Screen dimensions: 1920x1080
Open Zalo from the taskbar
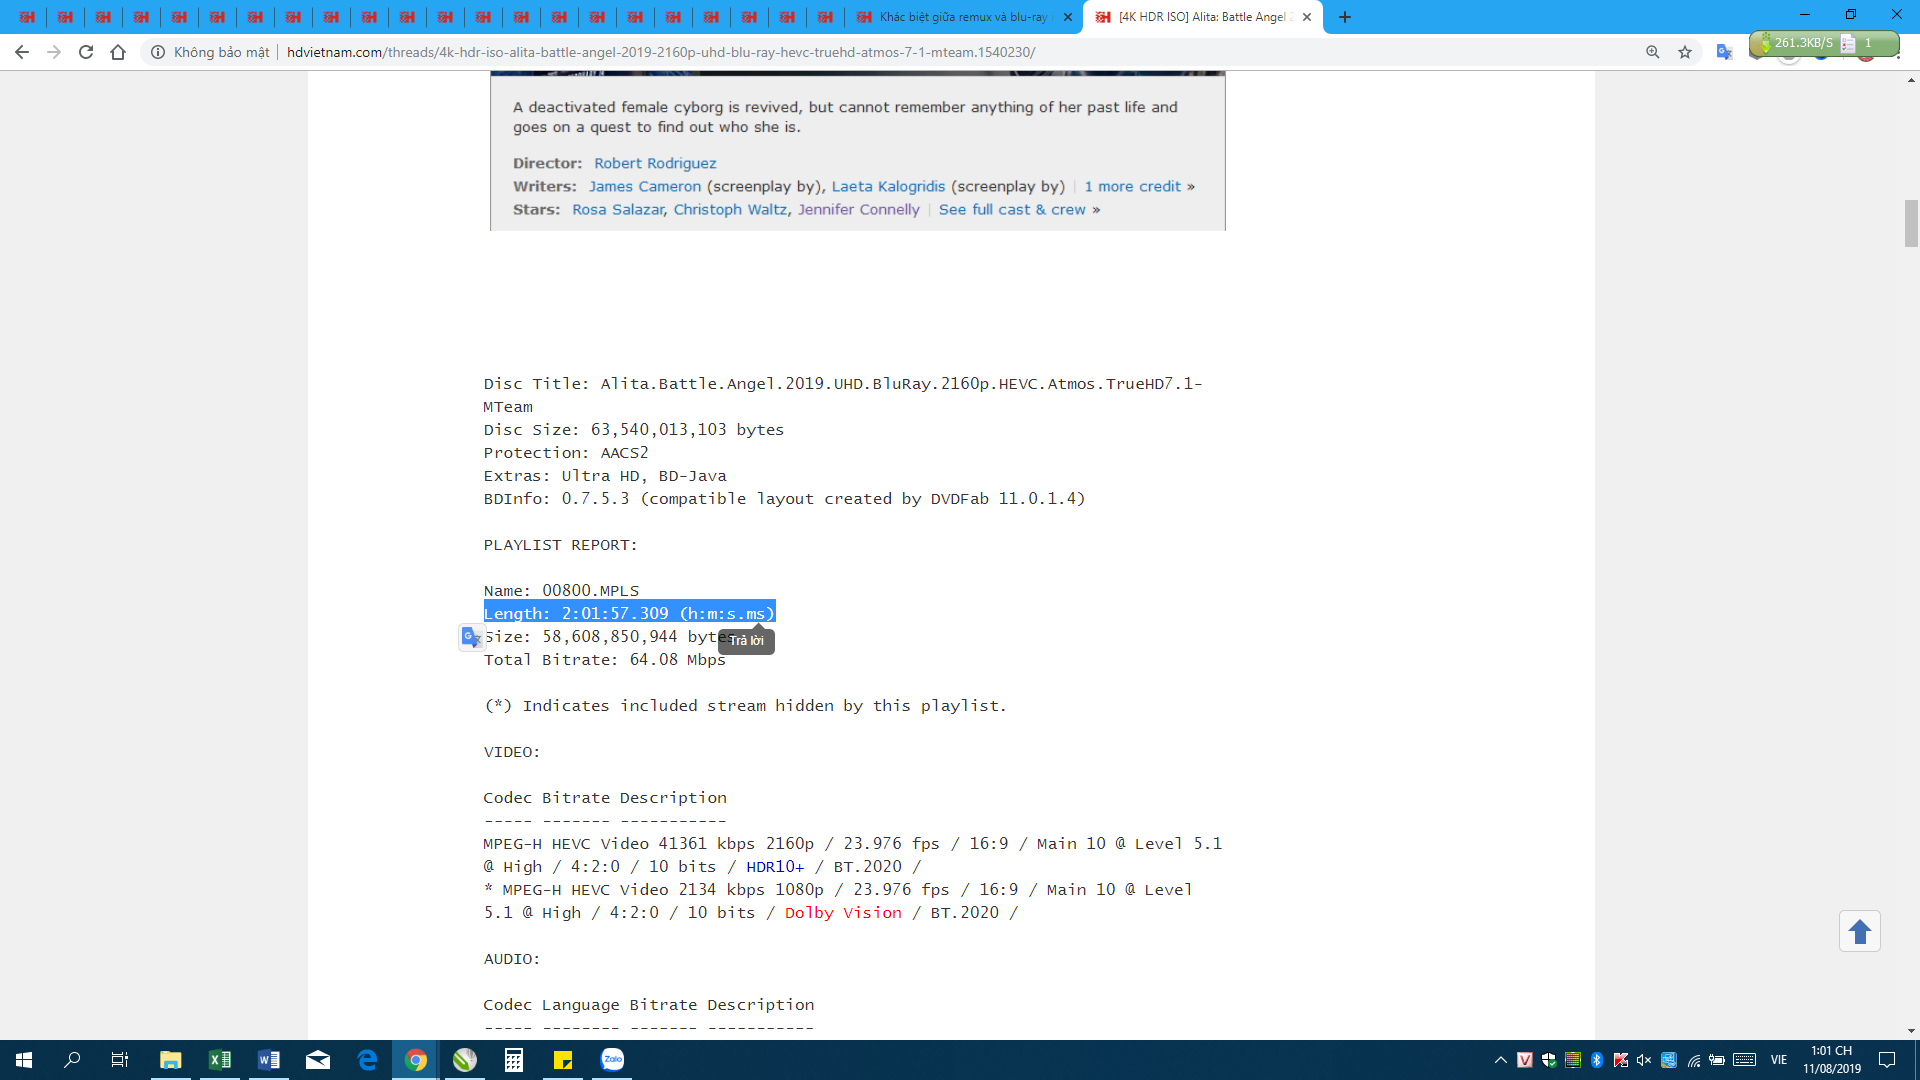click(612, 1060)
